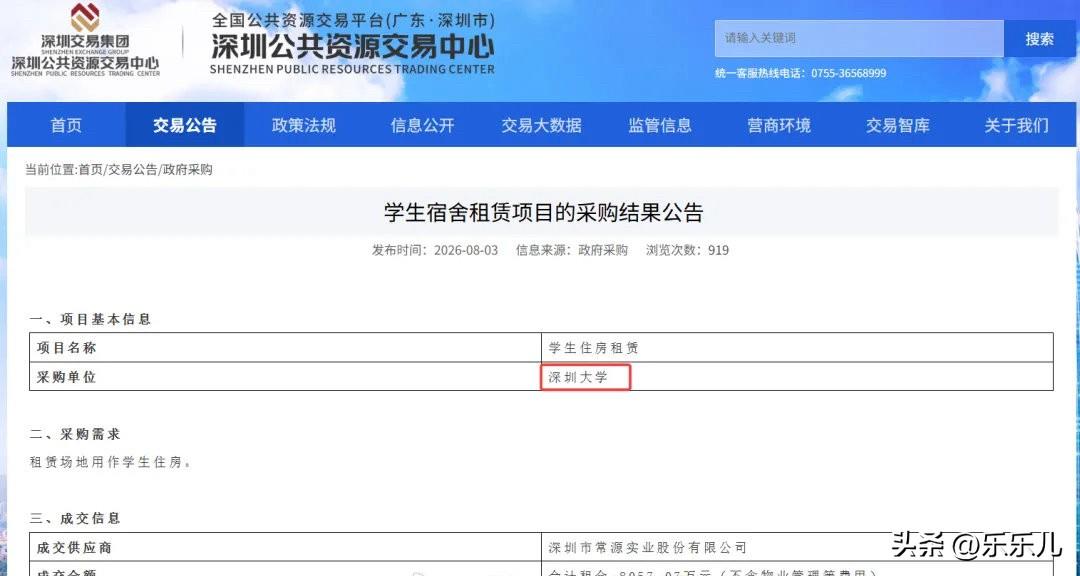Click the 学生住房租赁 table cell
This screenshot has height=576, width=1080.
tap(798, 347)
